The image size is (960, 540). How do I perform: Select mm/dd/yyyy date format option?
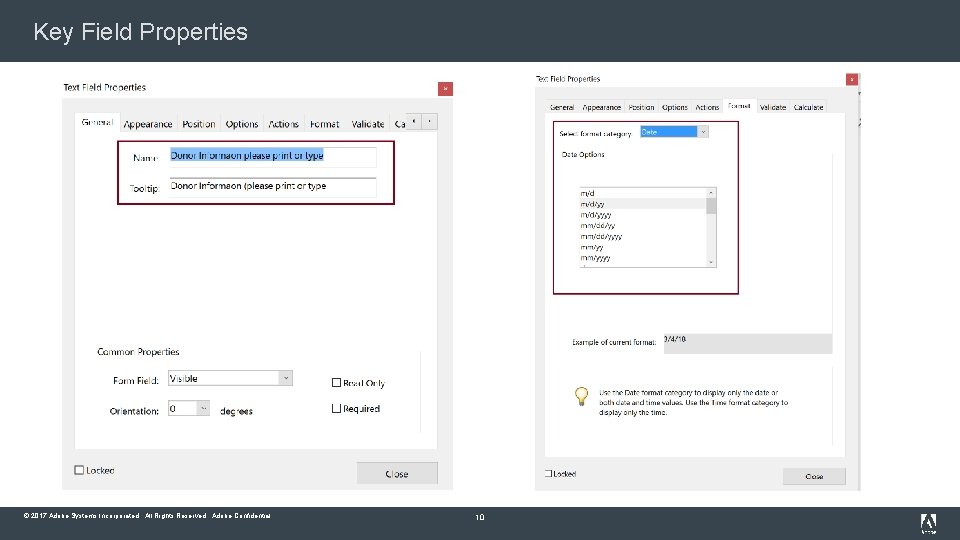click(643, 236)
